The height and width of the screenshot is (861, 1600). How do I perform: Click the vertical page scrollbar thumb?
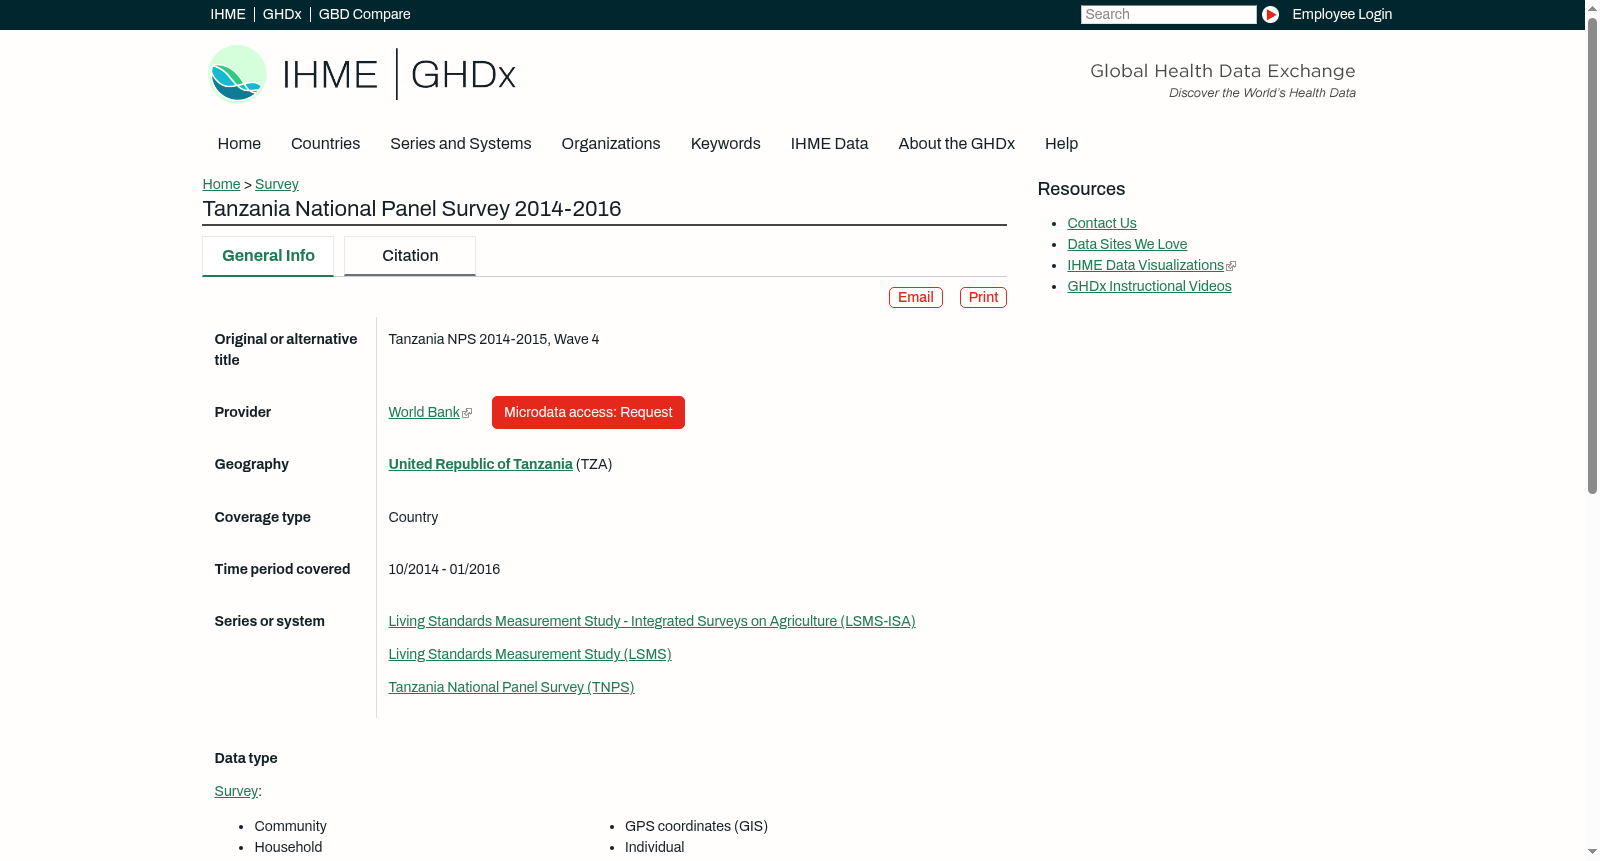pyautogui.click(x=1592, y=255)
